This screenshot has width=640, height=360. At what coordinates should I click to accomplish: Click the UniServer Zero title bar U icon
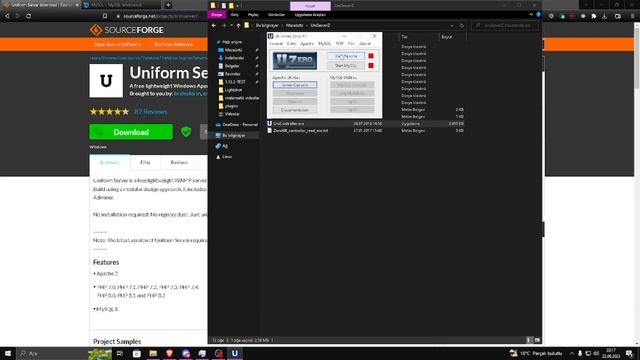pos(271,36)
